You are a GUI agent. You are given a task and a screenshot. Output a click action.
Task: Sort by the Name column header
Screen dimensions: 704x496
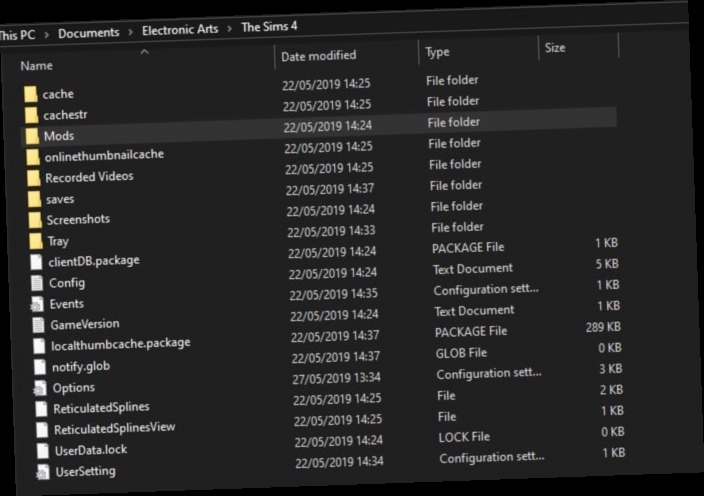click(x=36, y=66)
